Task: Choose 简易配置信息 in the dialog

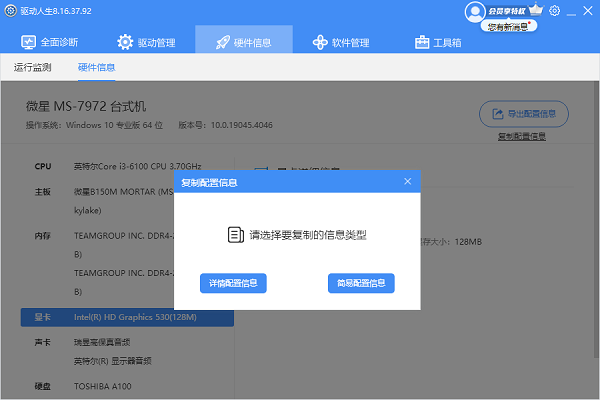Action: pos(361,283)
